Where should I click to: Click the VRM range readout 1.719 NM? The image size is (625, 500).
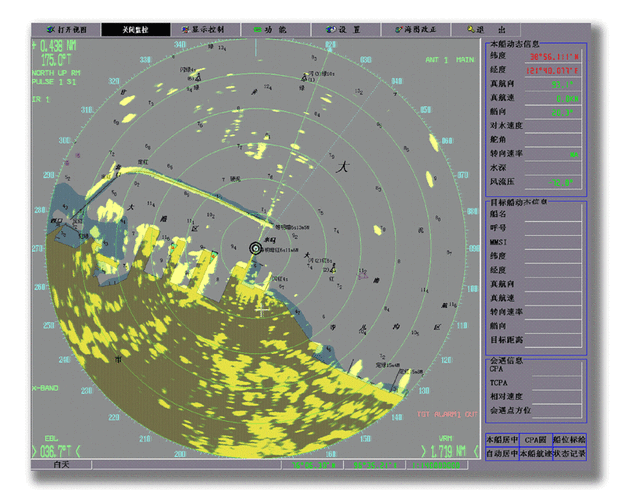point(447,450)
